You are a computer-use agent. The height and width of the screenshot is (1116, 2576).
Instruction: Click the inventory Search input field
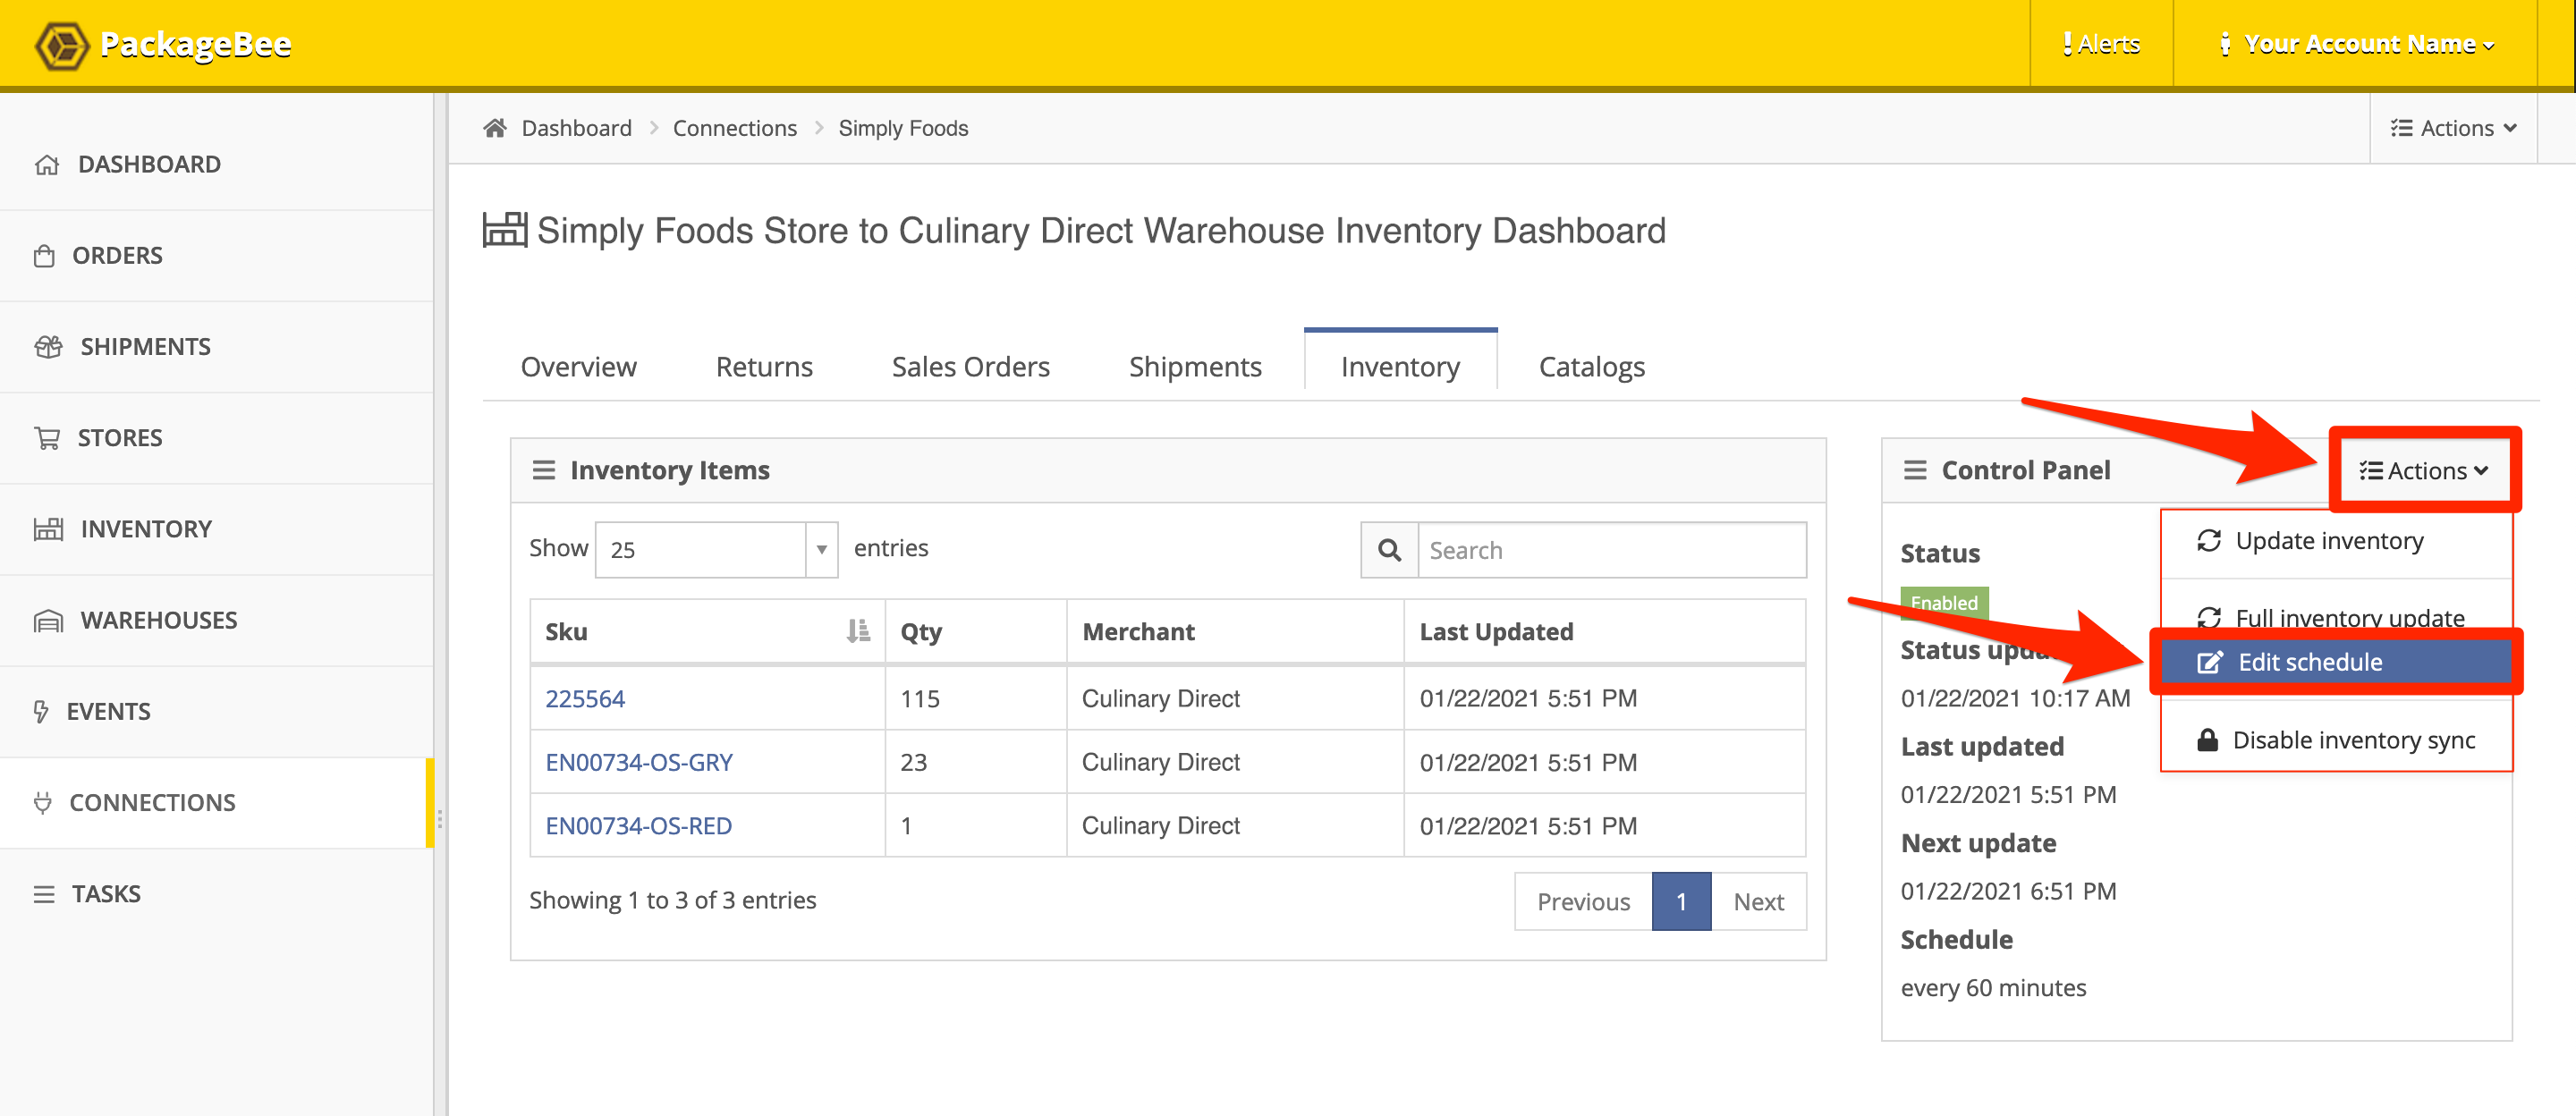coord(1611,550)
